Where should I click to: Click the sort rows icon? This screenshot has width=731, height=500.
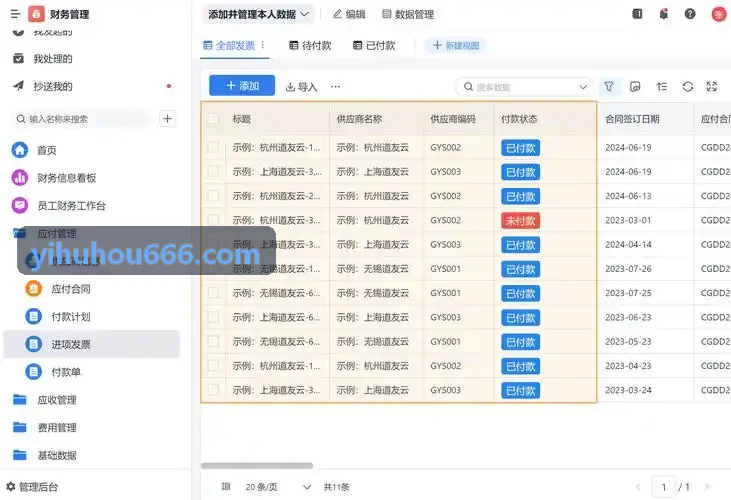tap(662, 87)
